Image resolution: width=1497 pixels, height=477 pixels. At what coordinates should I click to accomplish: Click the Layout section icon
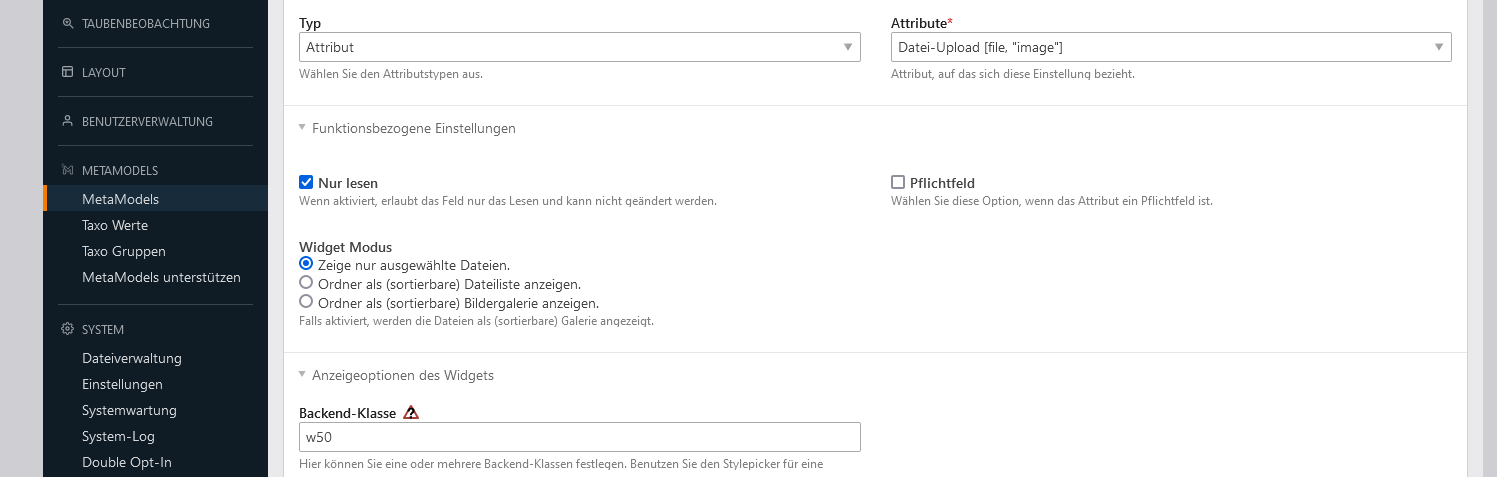[68, 72]
